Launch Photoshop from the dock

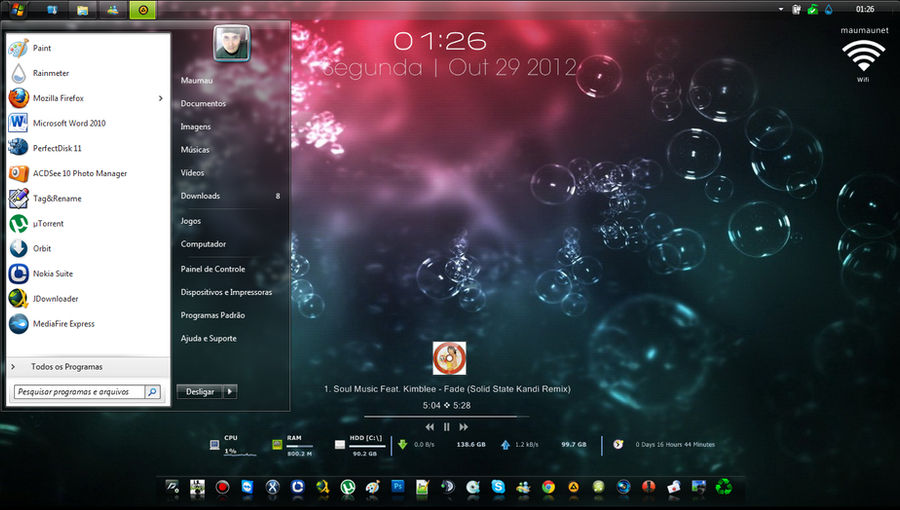click(x=398, y=487)
